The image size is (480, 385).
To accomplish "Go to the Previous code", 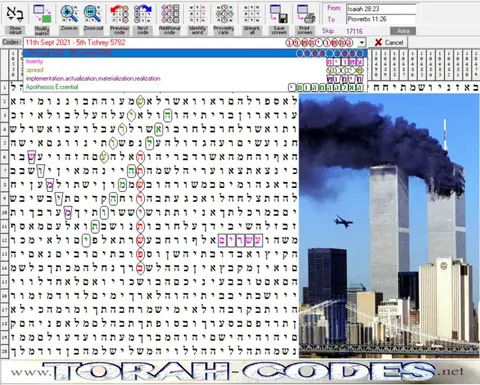I will (x=119, y=19).
